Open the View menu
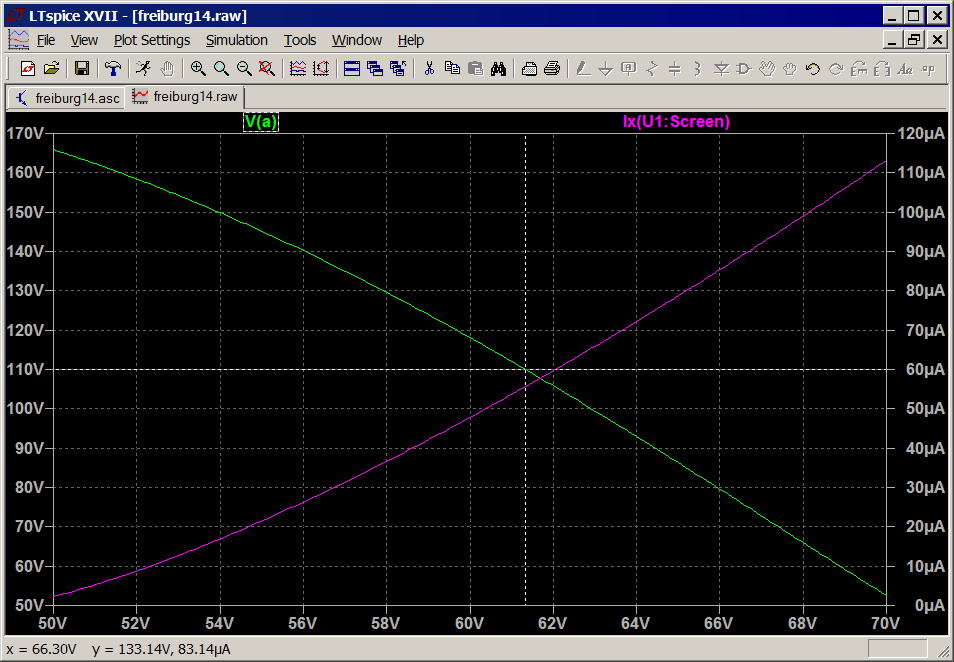Screen dimensions: 954x662 (84, 40)
